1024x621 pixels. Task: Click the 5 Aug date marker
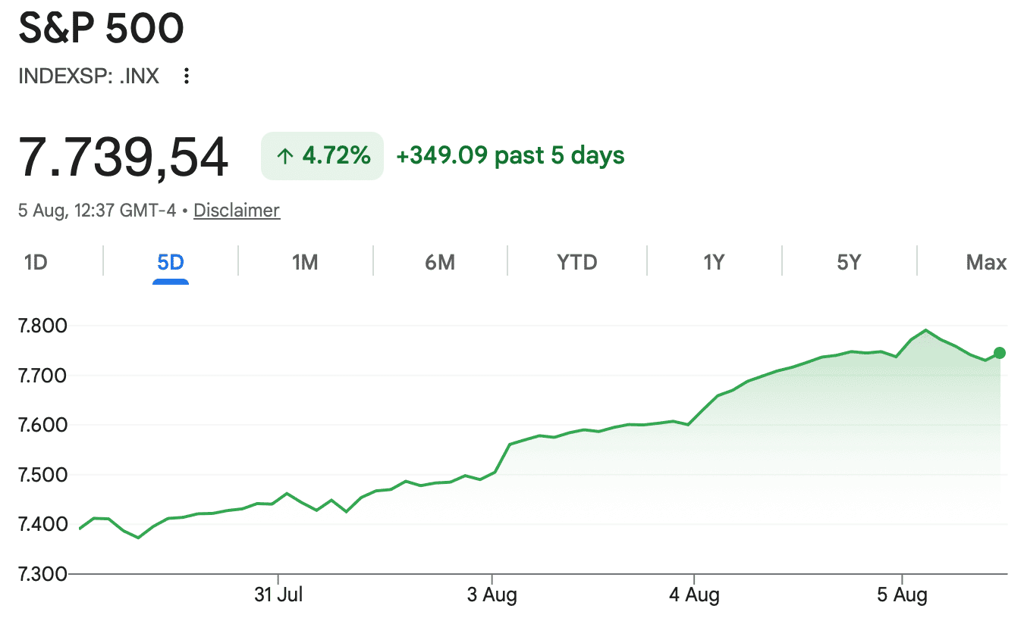pos(902,595)
